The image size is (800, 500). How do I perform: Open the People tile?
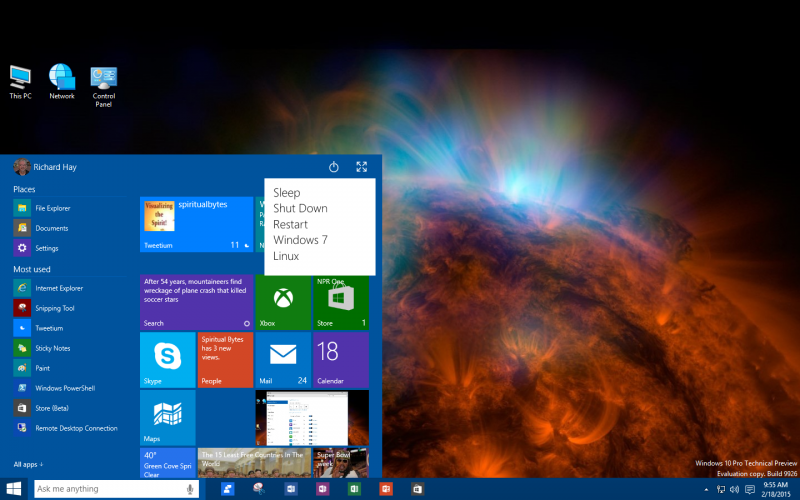[x=226, y=360]
